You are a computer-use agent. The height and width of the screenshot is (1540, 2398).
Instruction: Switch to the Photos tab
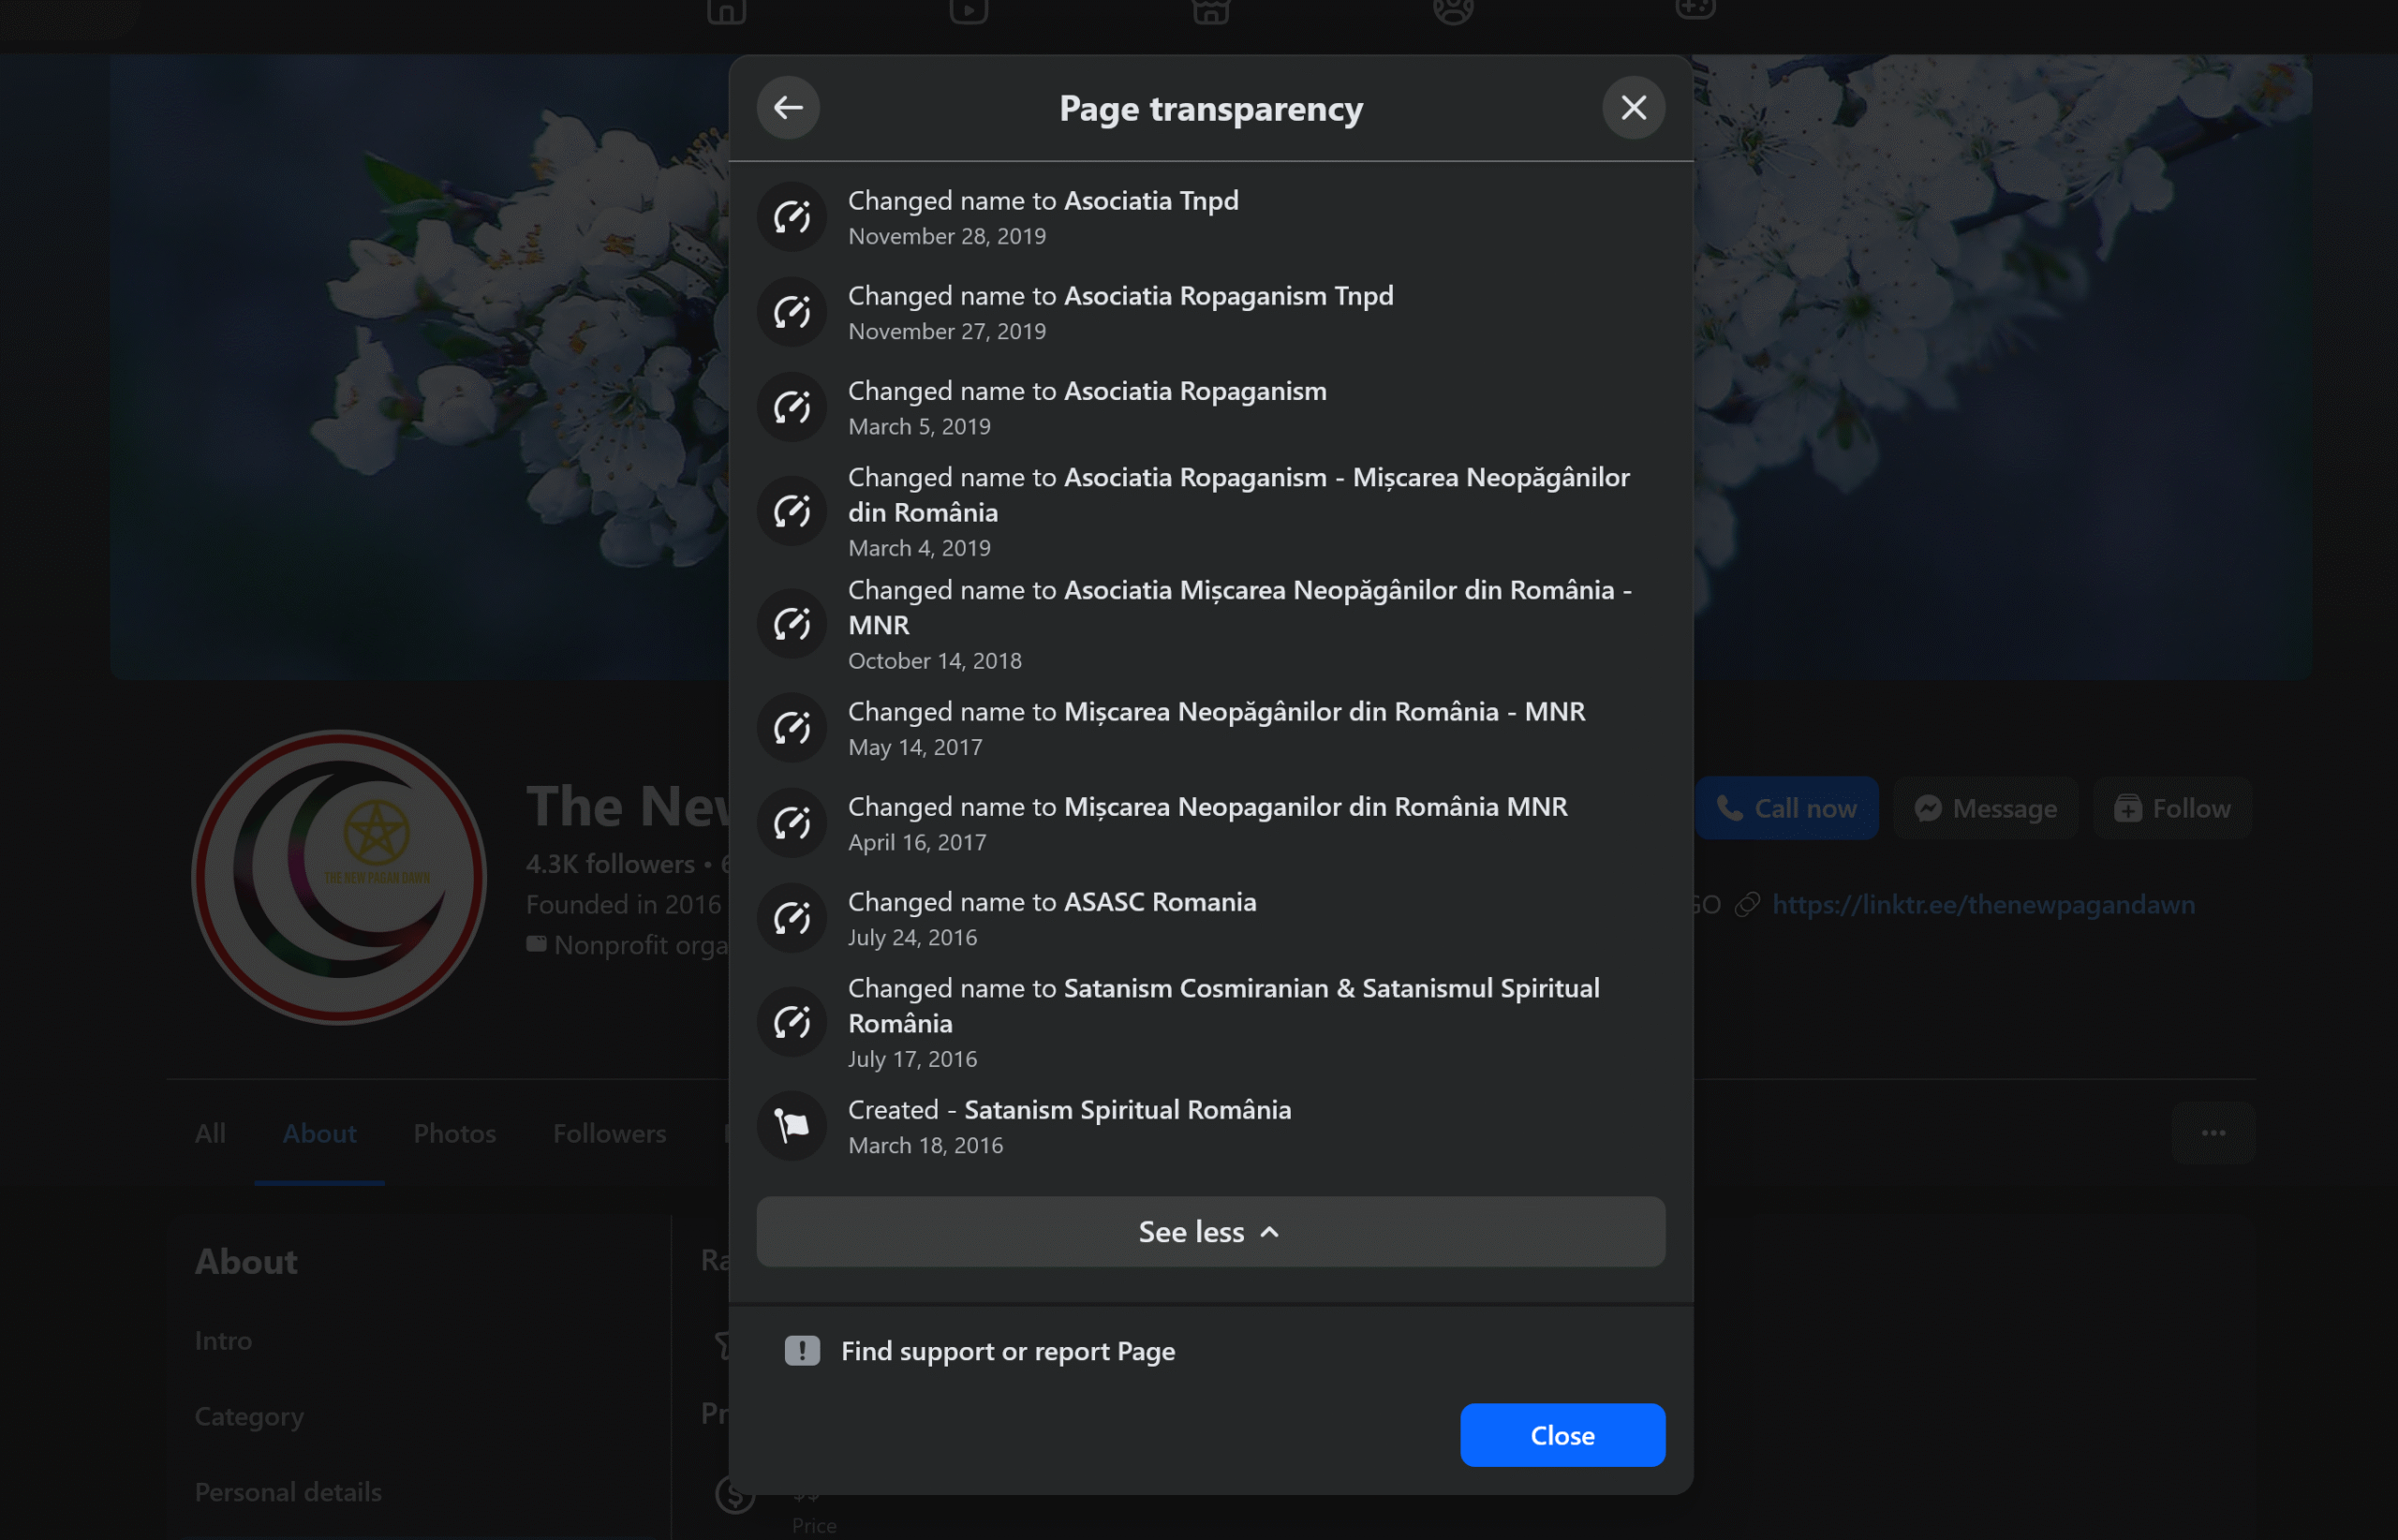454,1133
